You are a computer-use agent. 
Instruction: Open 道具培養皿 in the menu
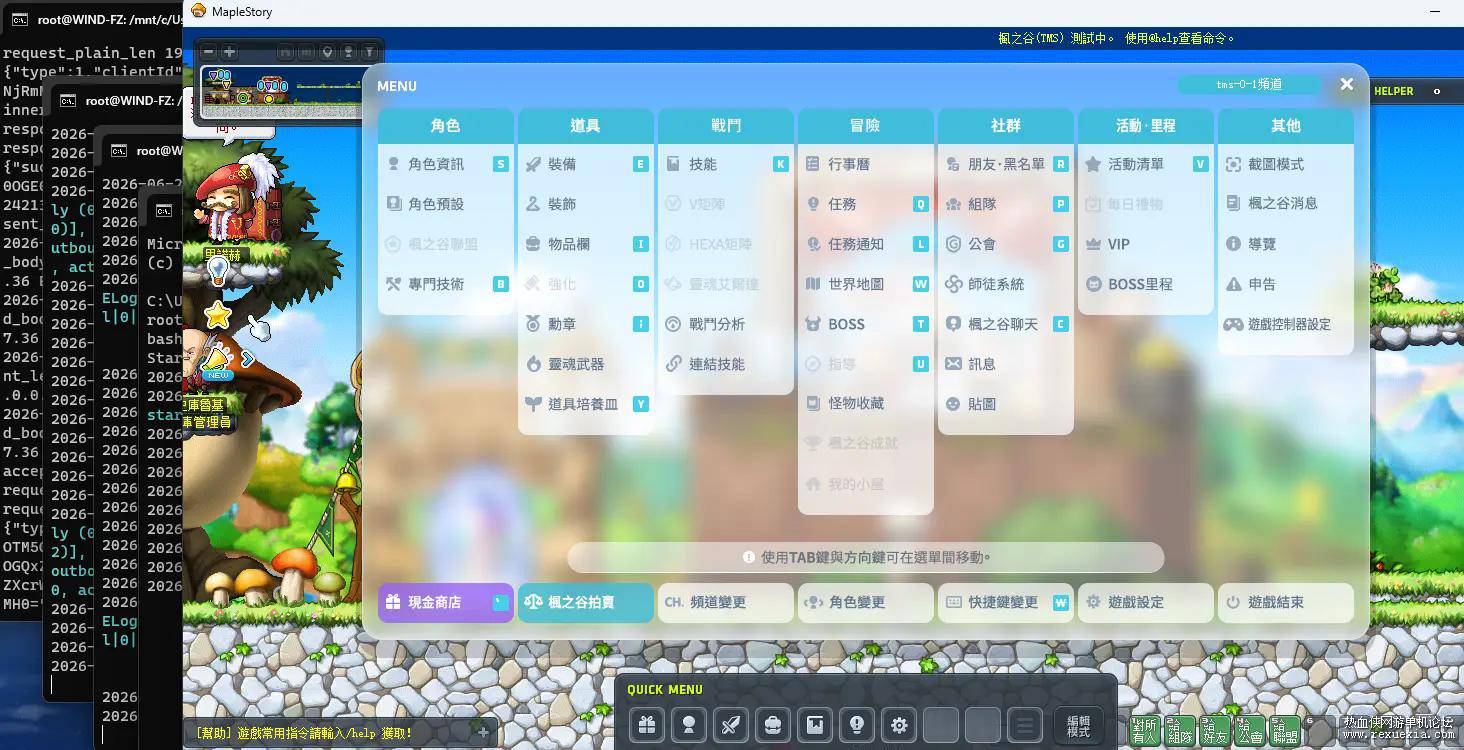[x=586, y=404]
